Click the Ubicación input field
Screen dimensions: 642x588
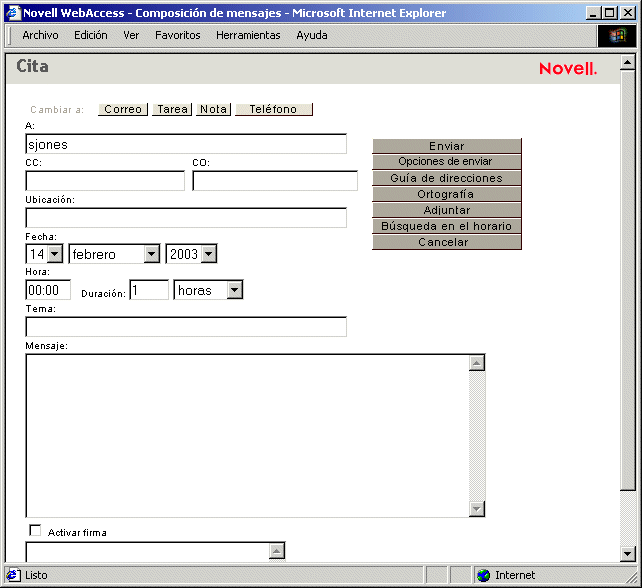point(186,218)
